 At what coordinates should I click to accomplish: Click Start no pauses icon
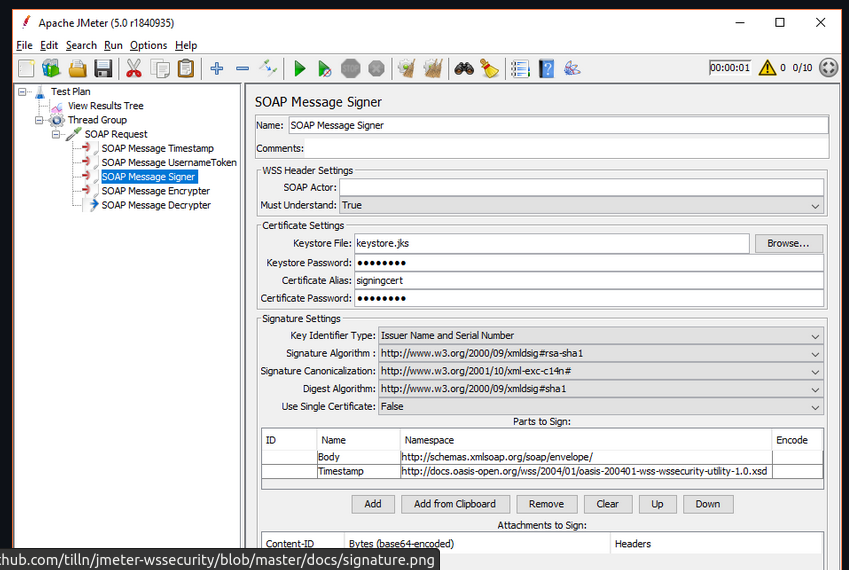coord(324,69)
